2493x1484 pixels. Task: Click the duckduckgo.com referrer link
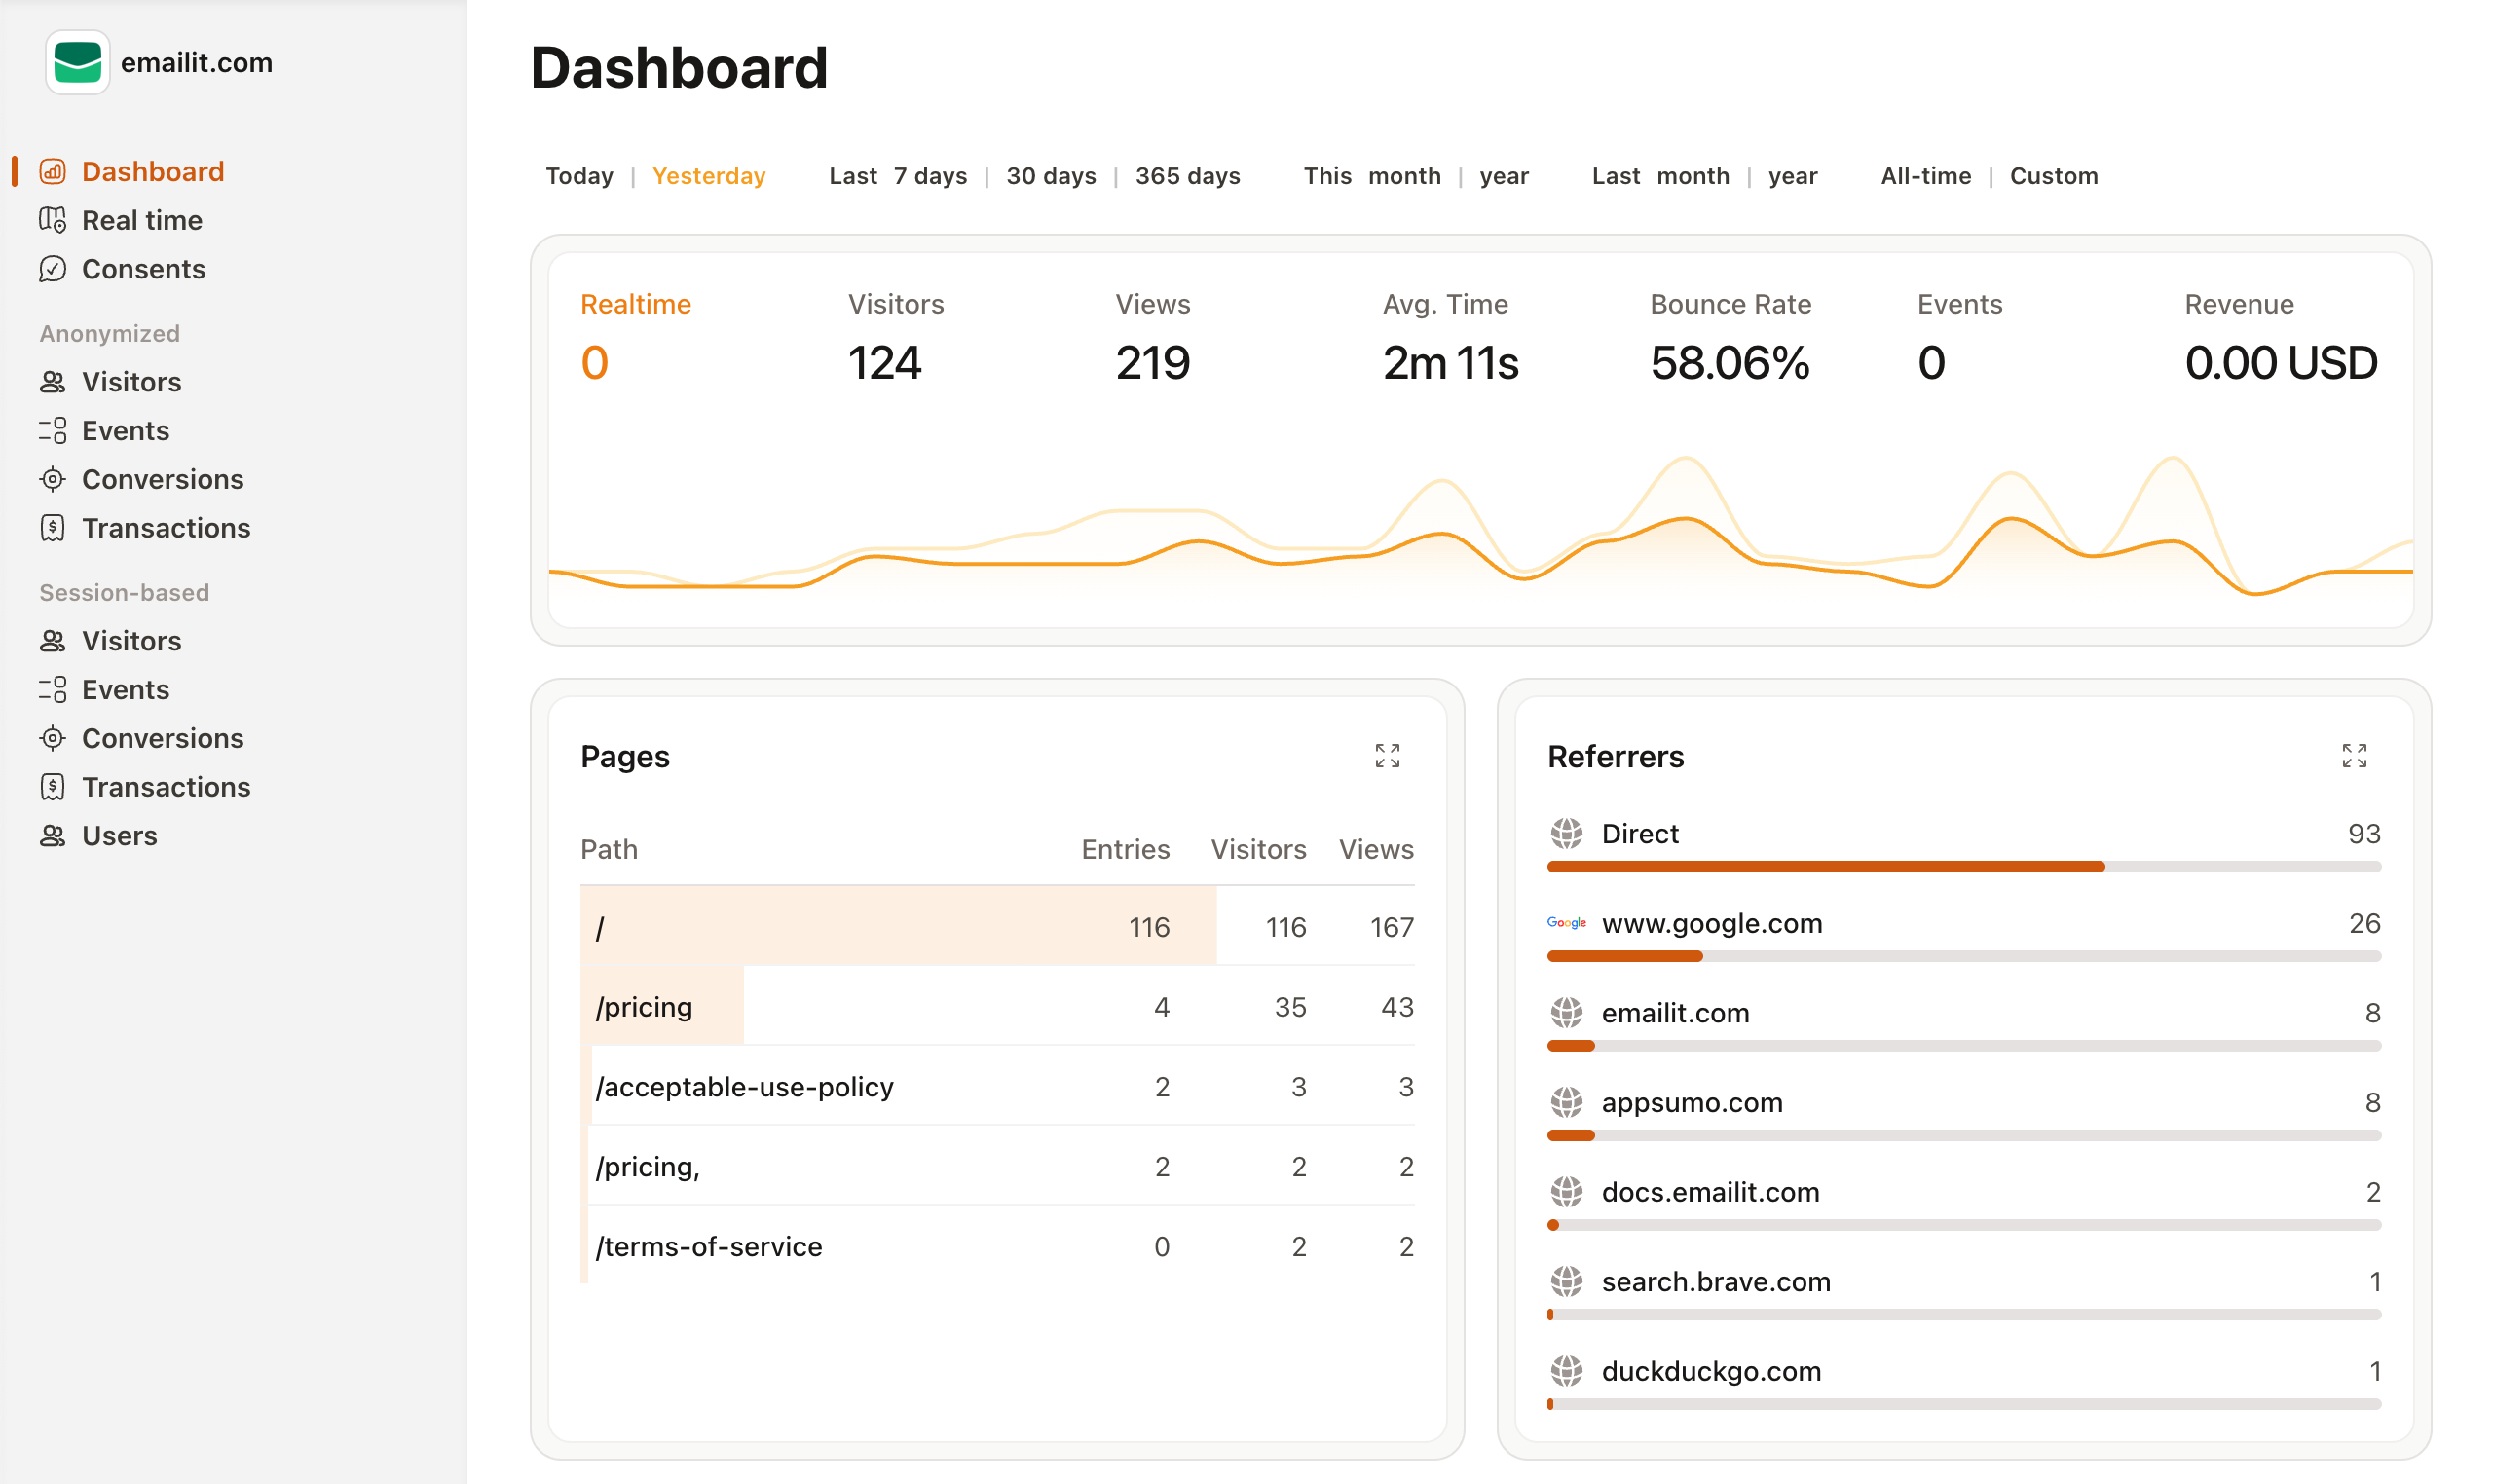point(1711,1371)
